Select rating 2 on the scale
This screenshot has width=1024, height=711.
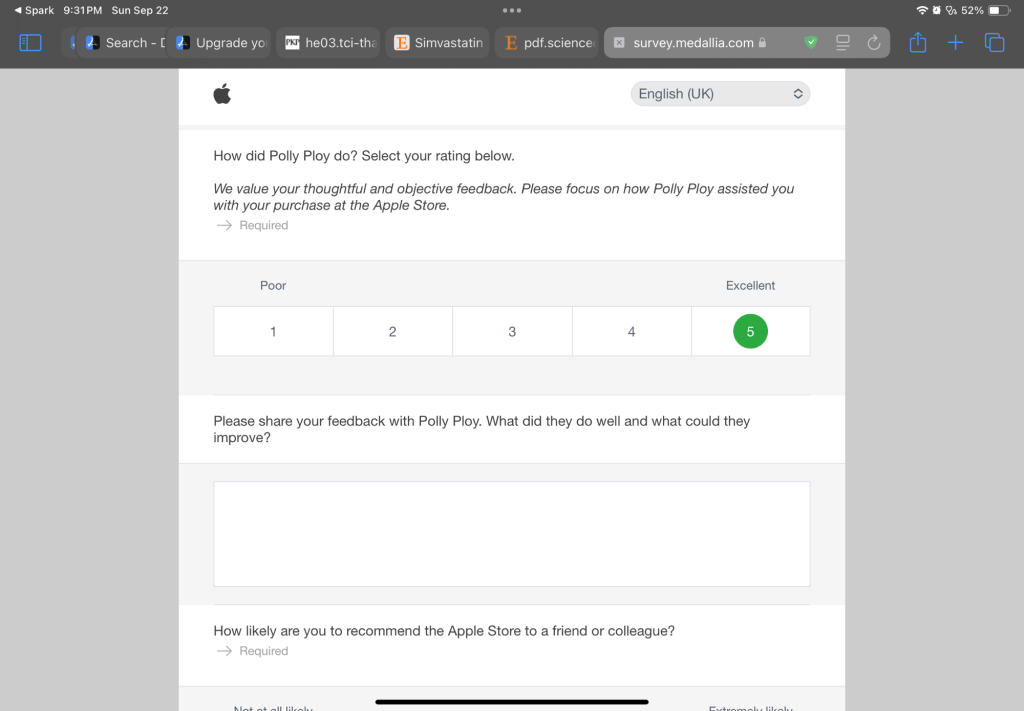point(392,331)
